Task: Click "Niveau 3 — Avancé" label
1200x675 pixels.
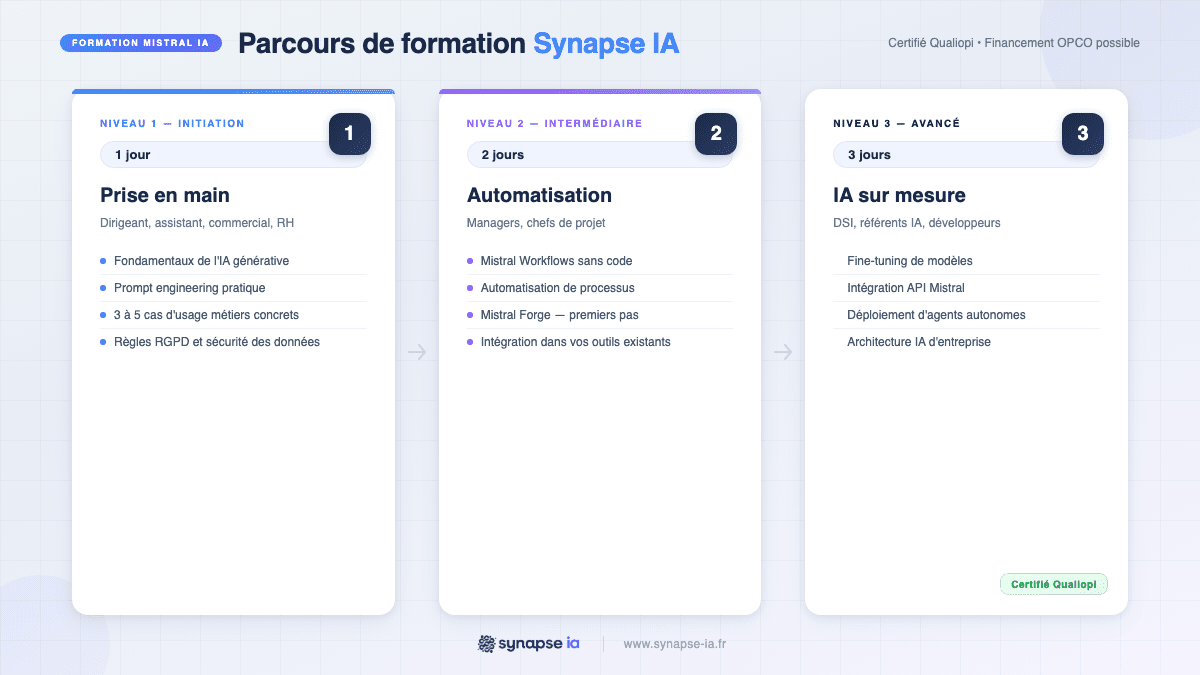Action: (896, 124)
